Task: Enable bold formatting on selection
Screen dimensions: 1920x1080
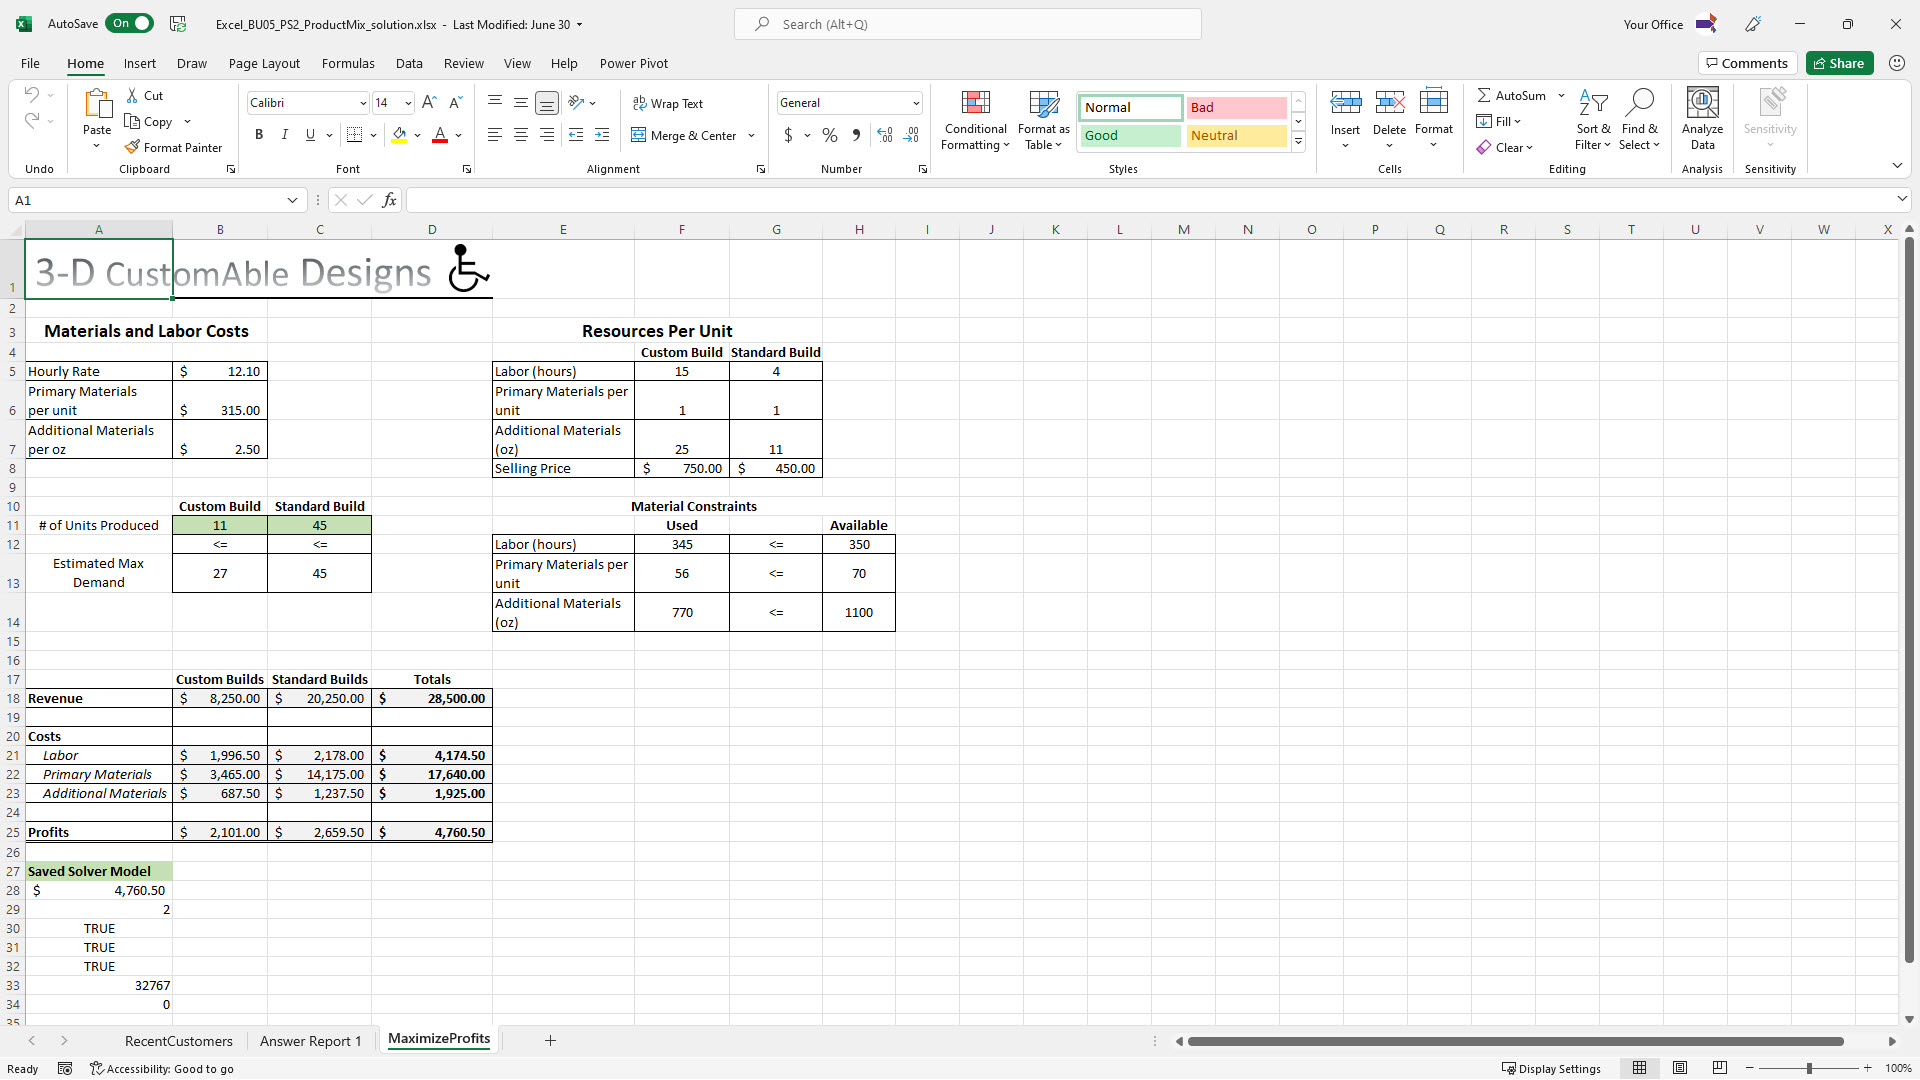Action: [260, 135]
